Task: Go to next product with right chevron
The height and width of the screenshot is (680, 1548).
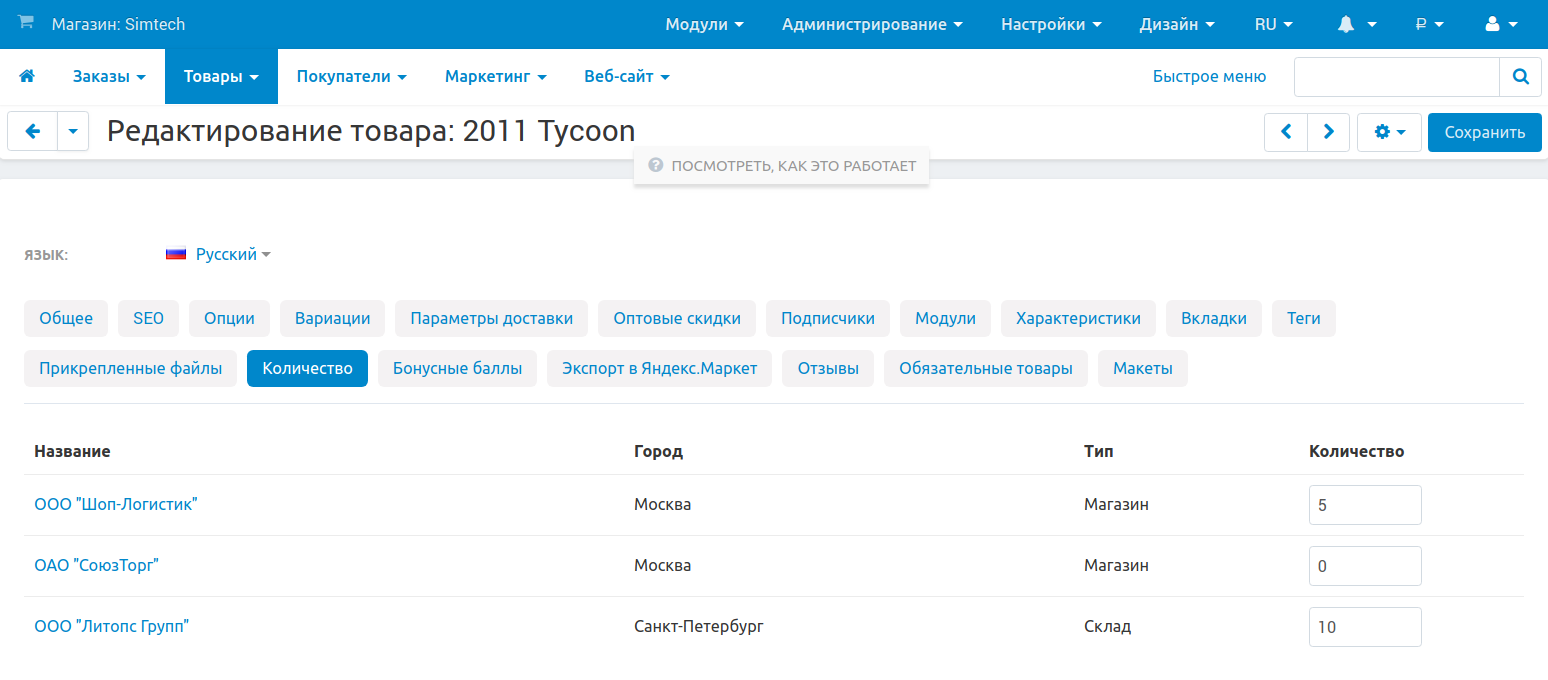Action: [x=1328, y=132]
